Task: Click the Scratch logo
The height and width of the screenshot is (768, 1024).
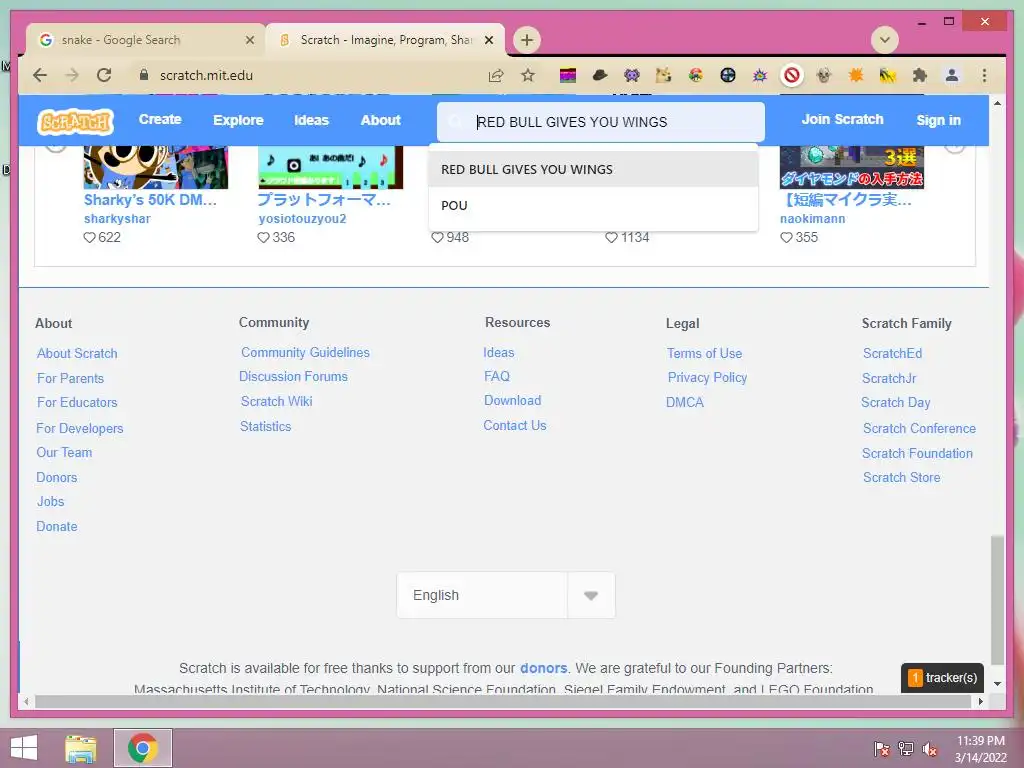Action: click(75, 121)
